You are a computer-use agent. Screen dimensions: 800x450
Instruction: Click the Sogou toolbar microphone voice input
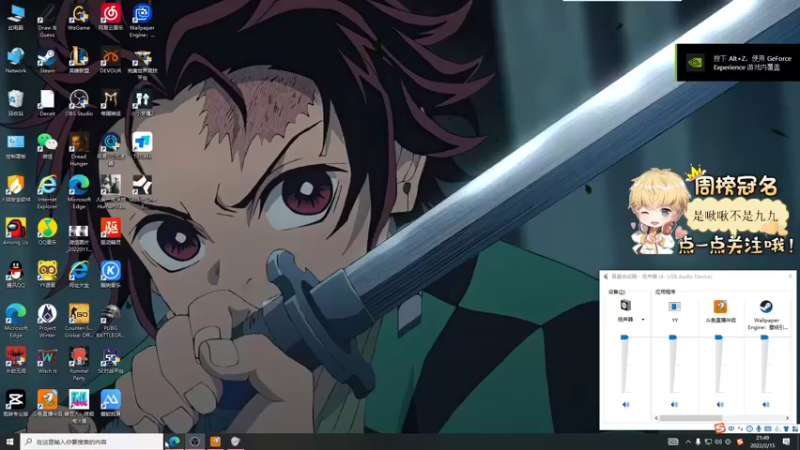(x=759, y=429)
